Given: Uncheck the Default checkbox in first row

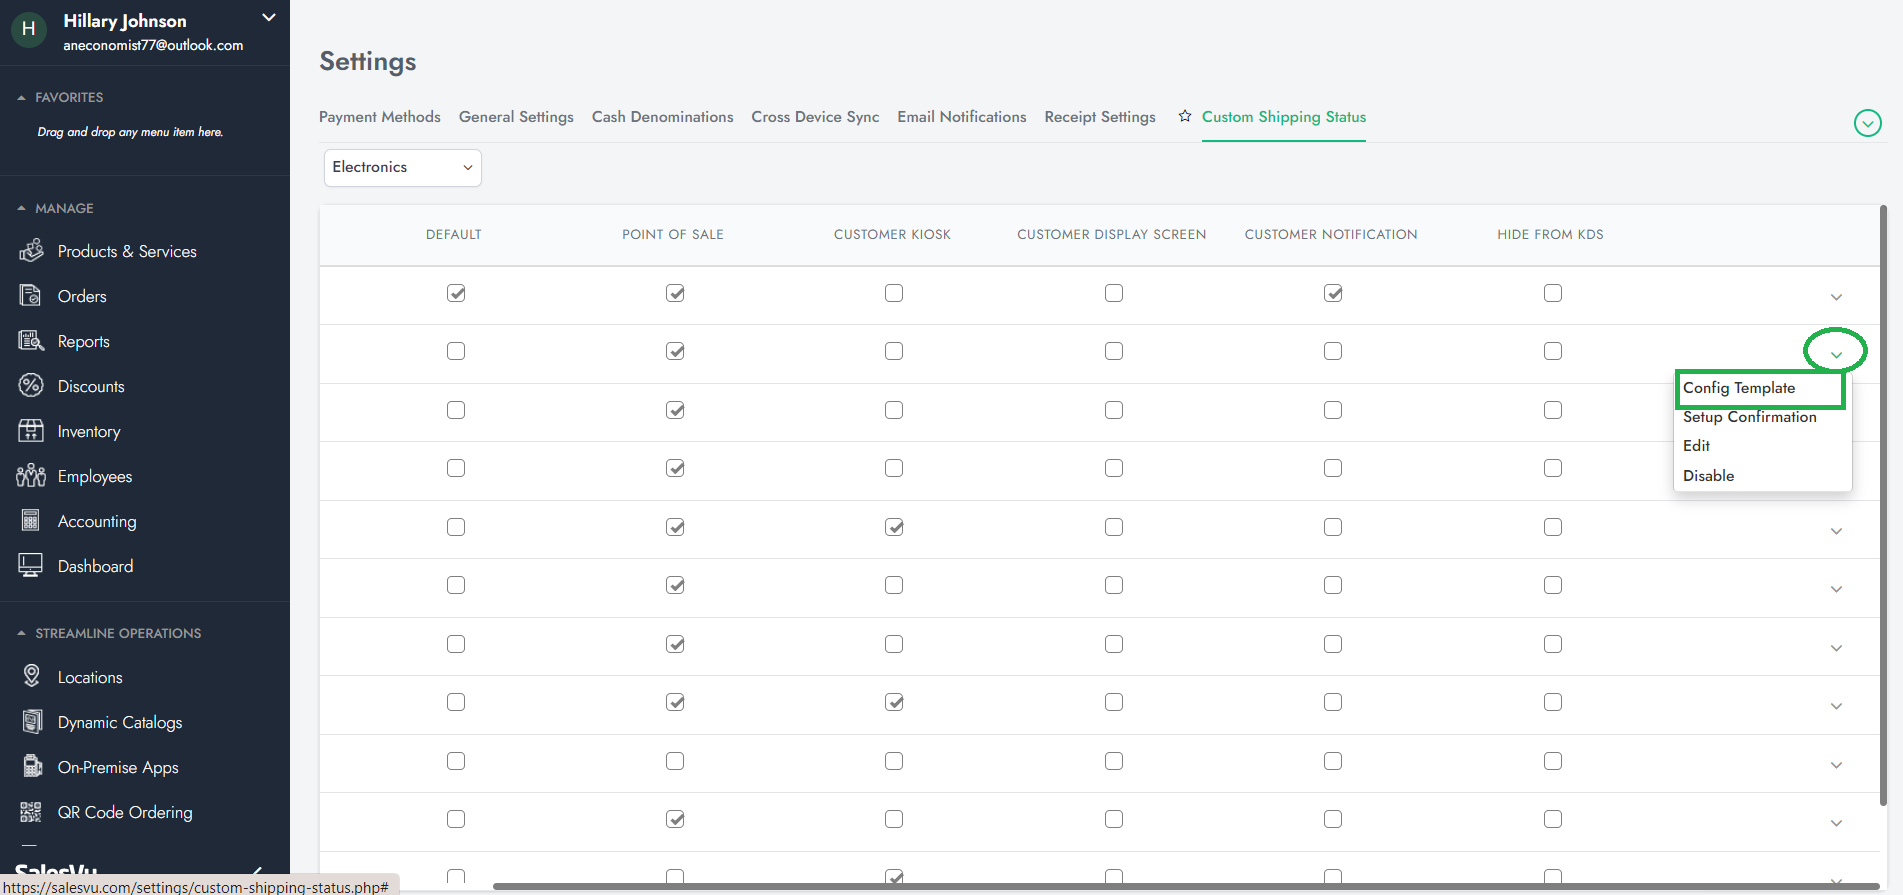Looking at the screenshot, I should pos(456,293).
